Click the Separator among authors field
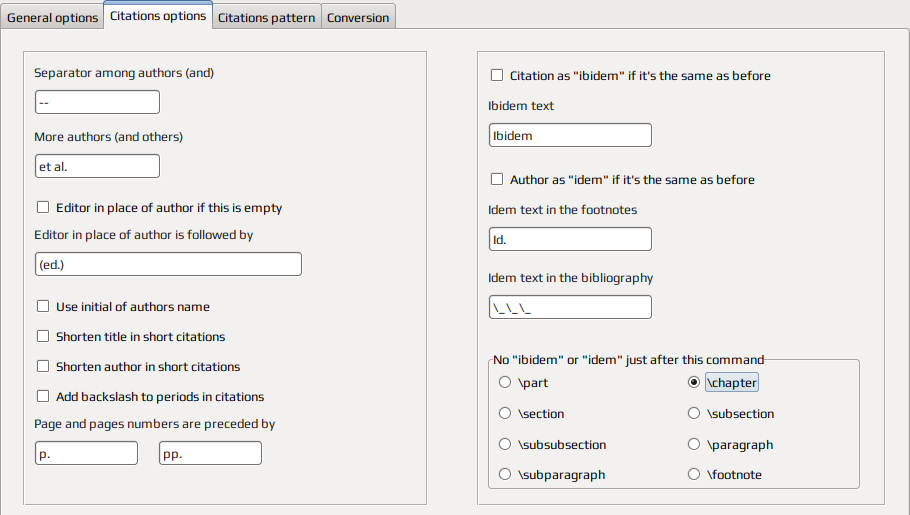910x515 pixels. point(98,102)
